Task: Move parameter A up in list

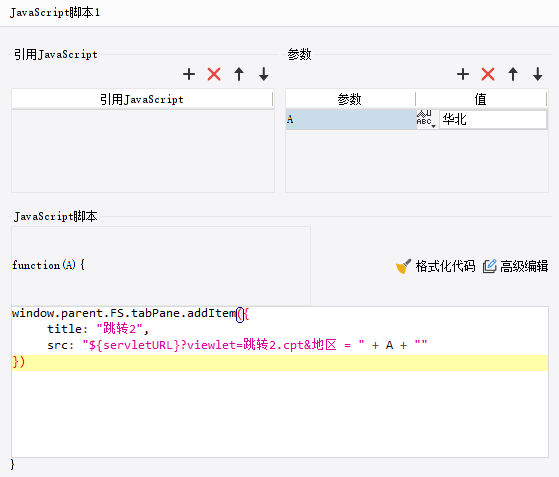Action: click(513, 74)
